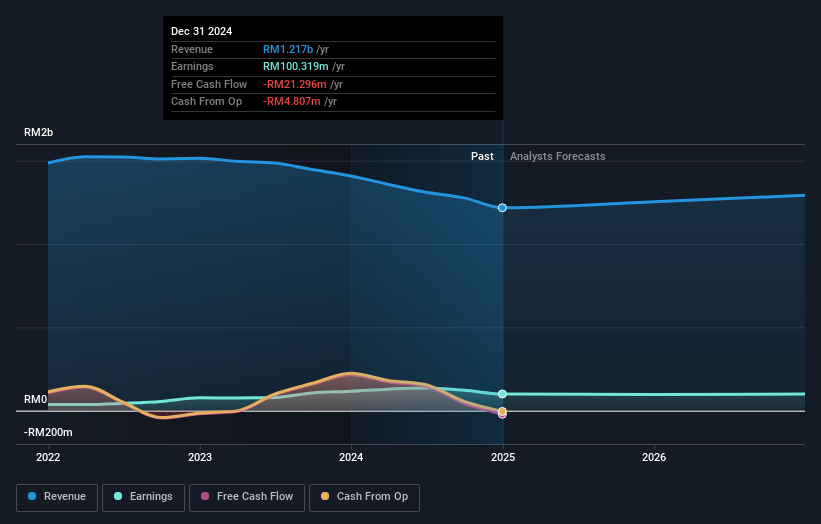Click the -RM21.296m free cash flow value

[295, 84]
